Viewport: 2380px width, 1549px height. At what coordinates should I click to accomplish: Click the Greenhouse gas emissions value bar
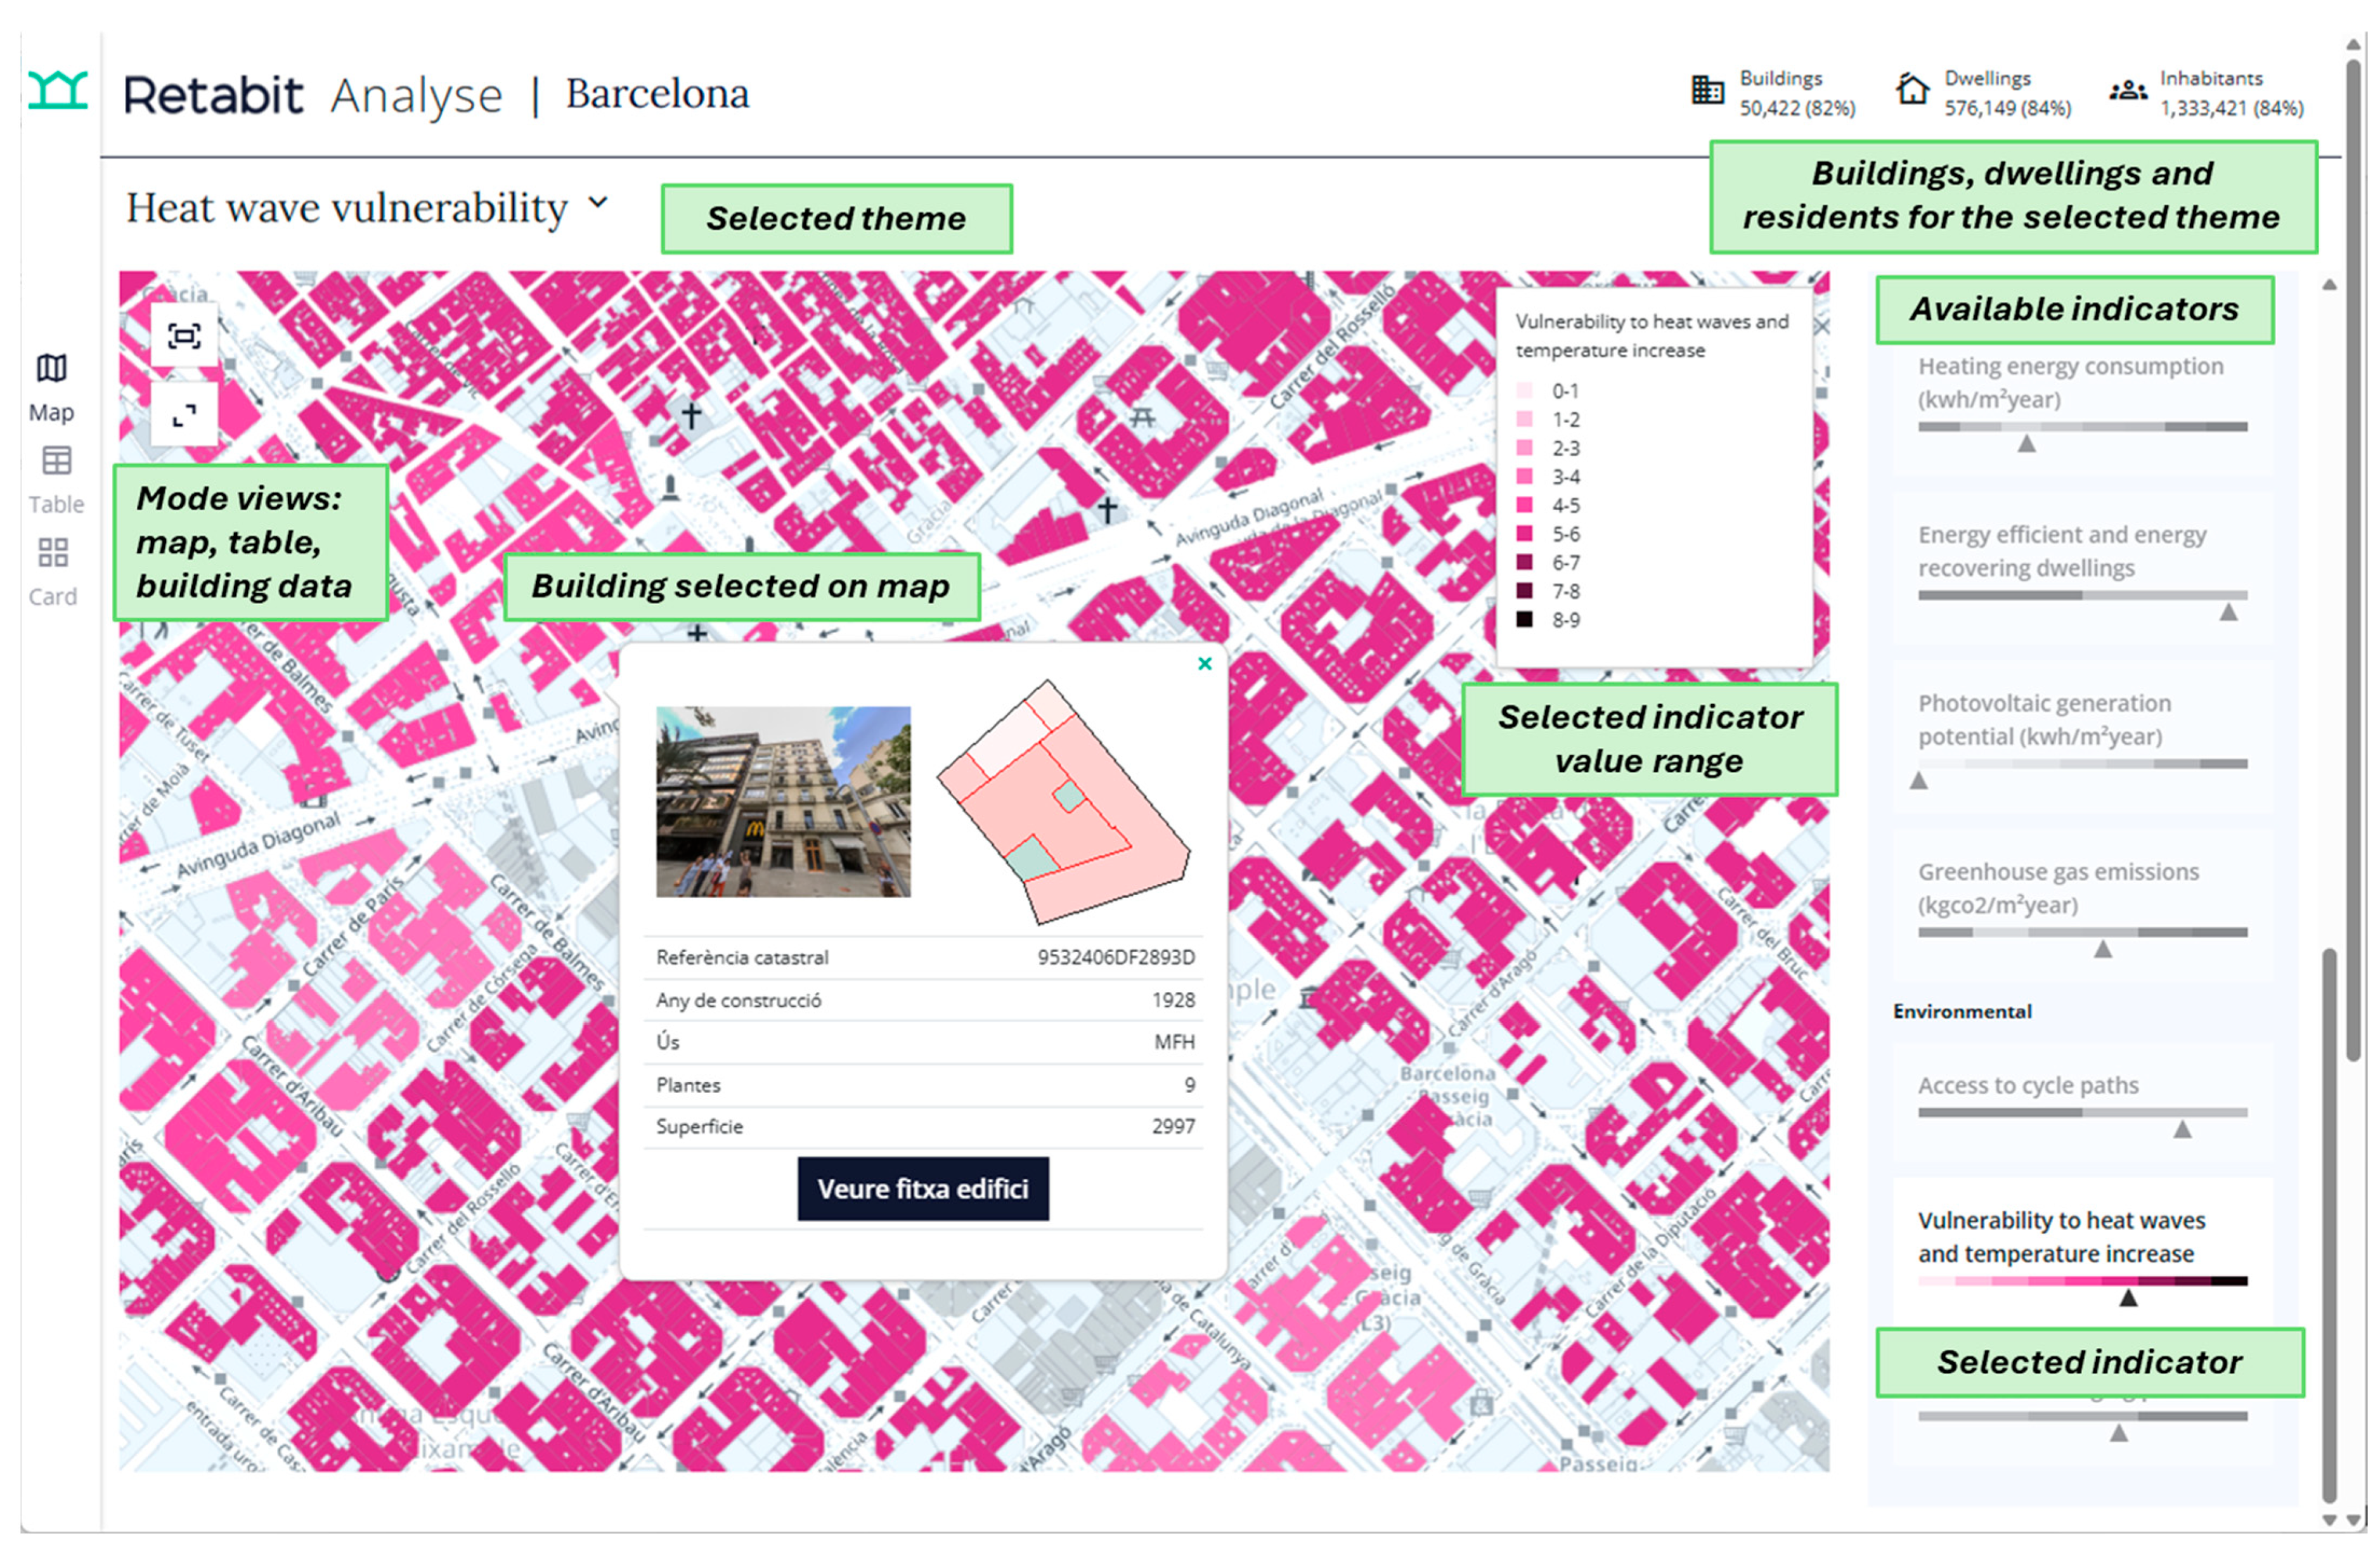point(2082,932)
